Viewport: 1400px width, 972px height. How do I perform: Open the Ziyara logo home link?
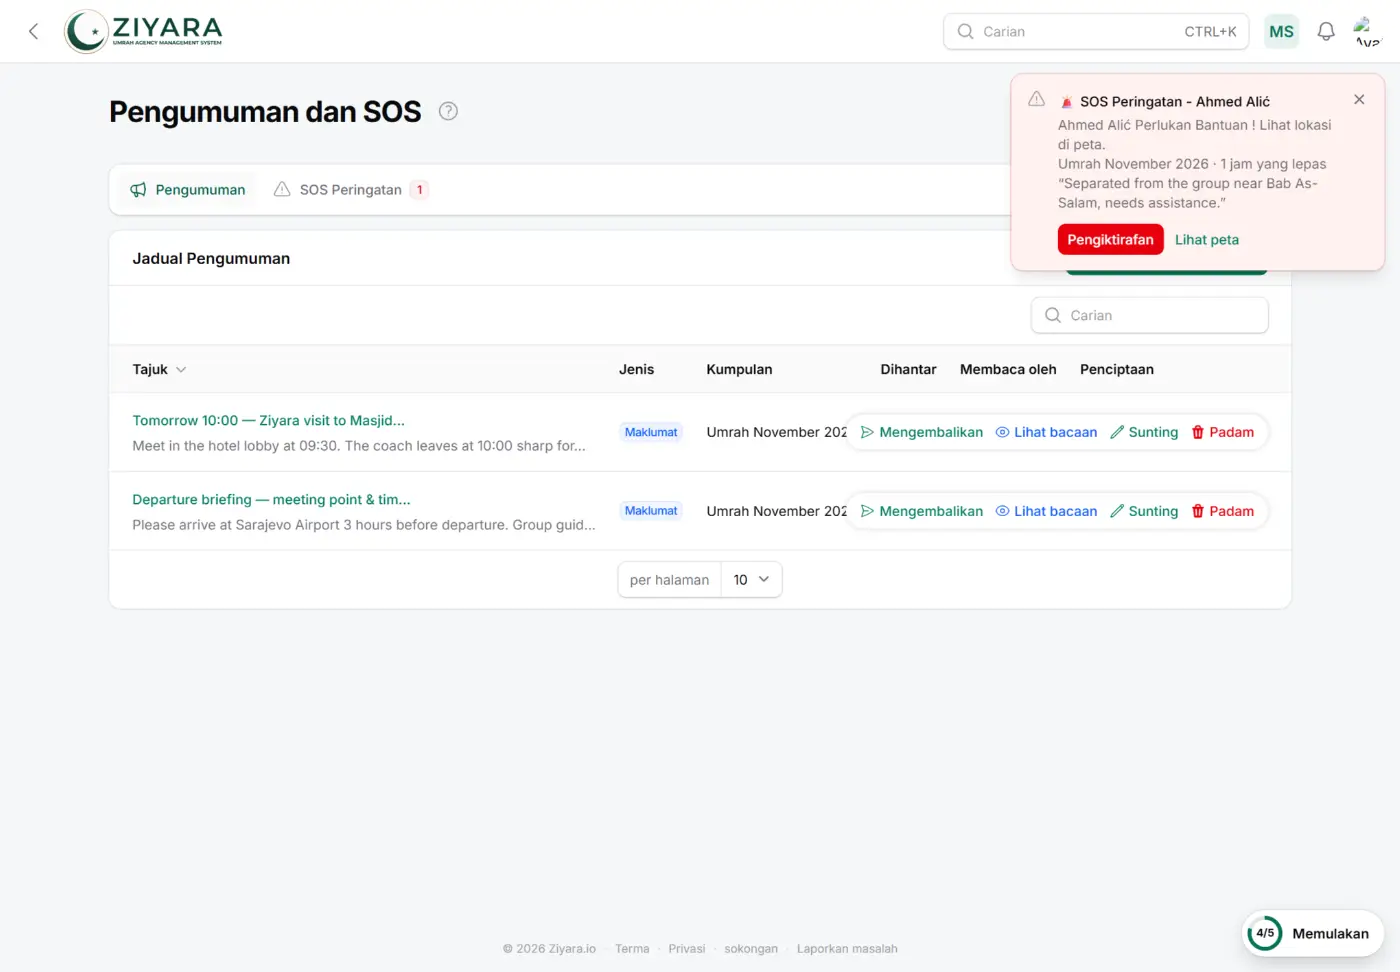144,31
